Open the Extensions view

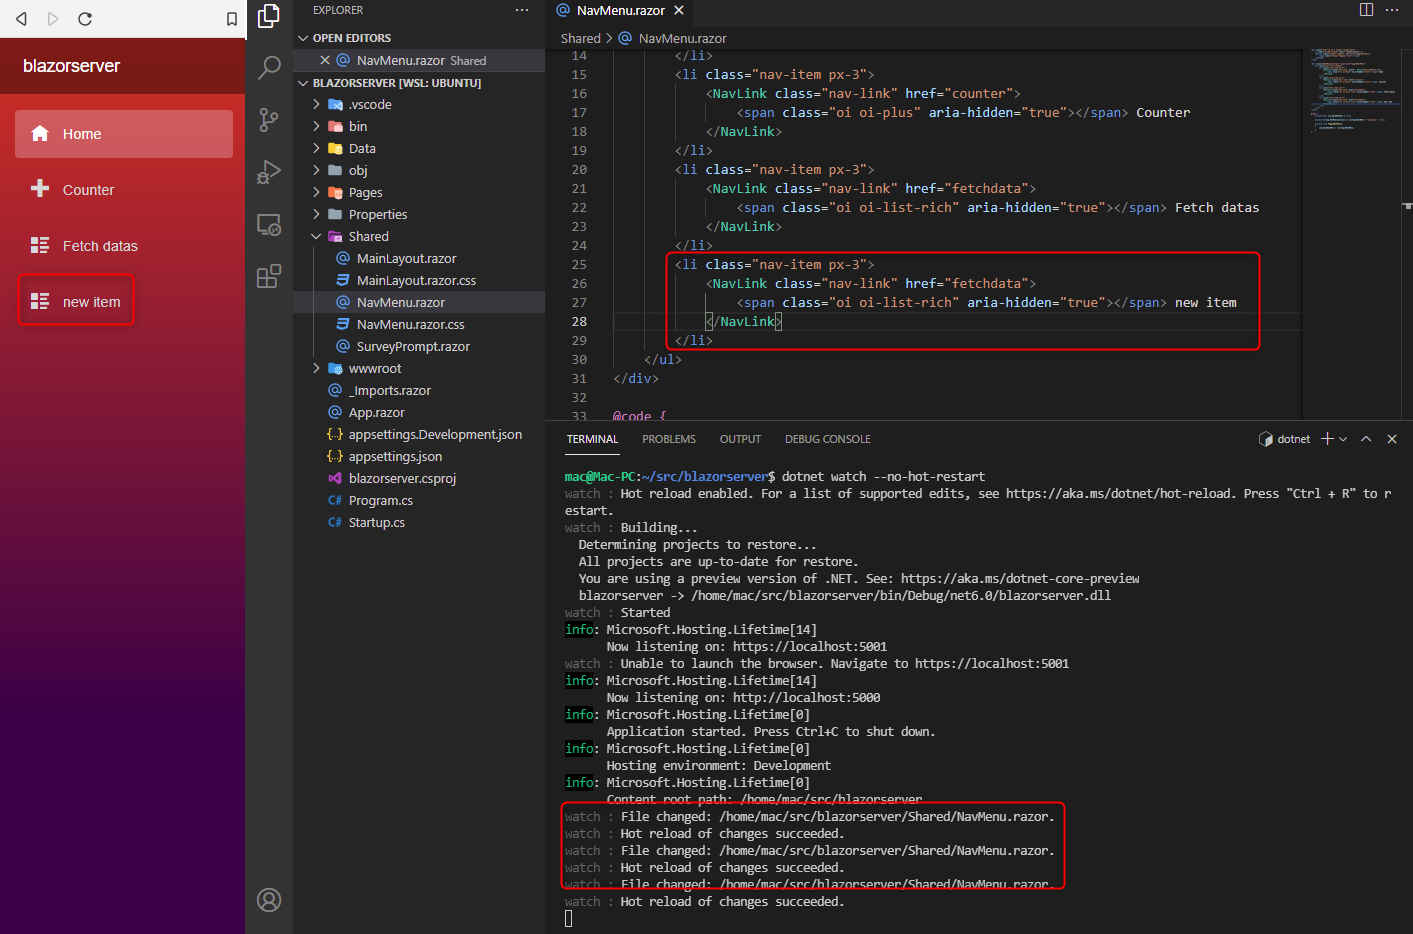click(268, 276)
